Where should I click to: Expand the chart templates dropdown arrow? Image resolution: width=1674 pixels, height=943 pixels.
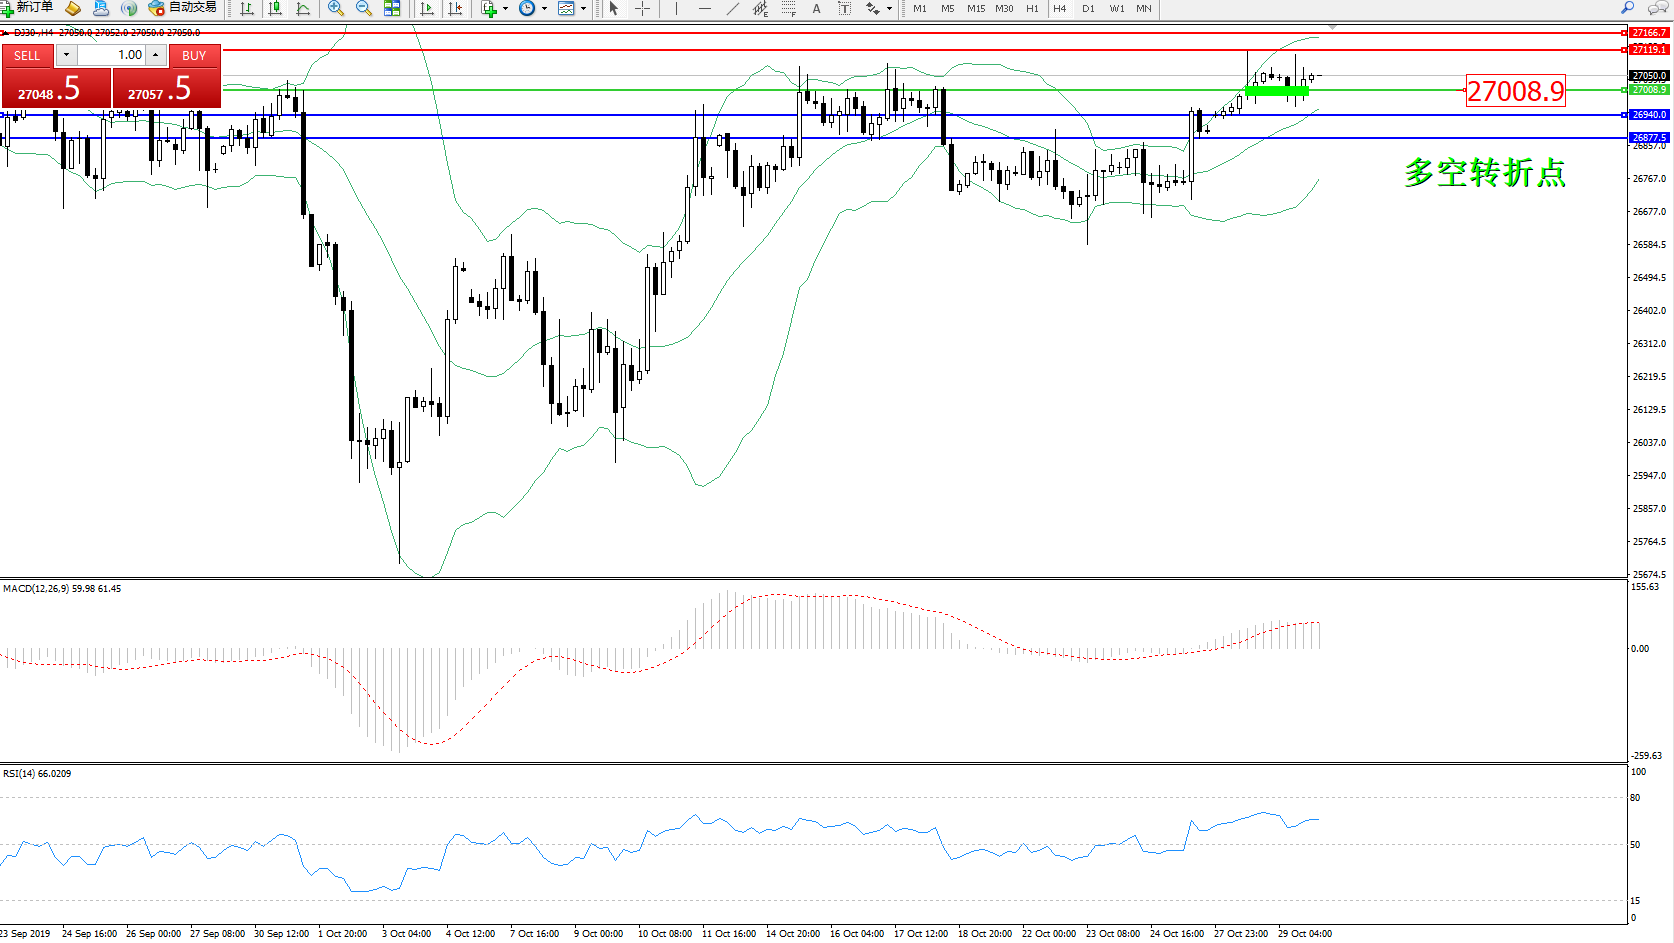pyautogui.click(x=584, y=8)
